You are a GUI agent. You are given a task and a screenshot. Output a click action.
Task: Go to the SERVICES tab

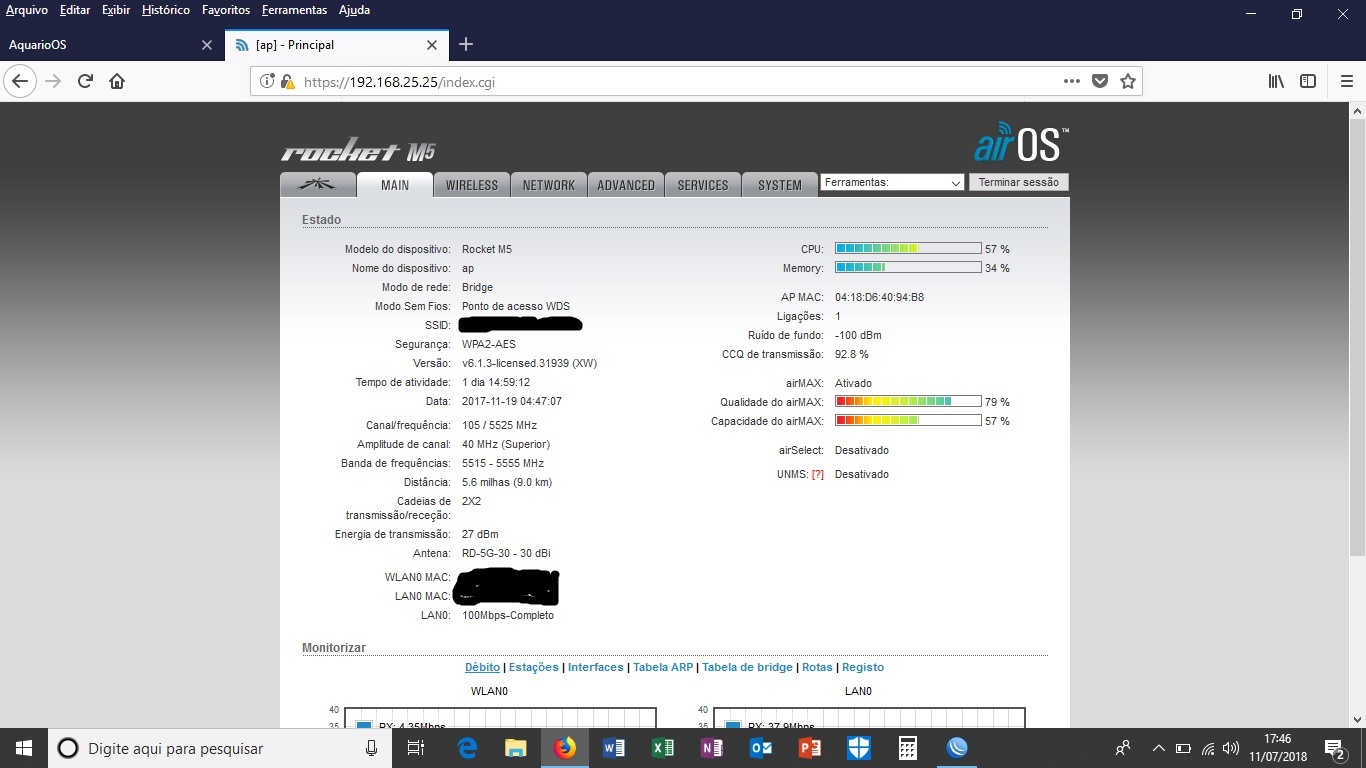(703, 185)
